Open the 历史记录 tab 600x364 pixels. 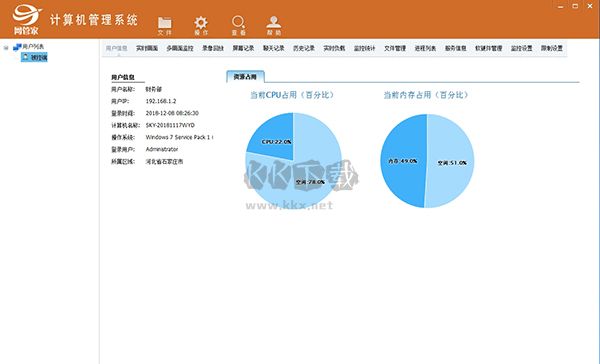[304, 48]
